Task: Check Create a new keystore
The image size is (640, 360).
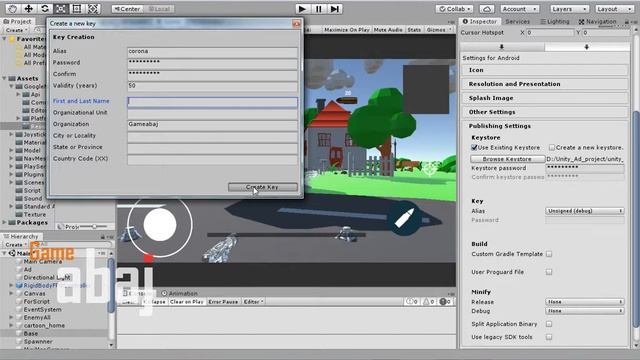Action: point(552,147)
